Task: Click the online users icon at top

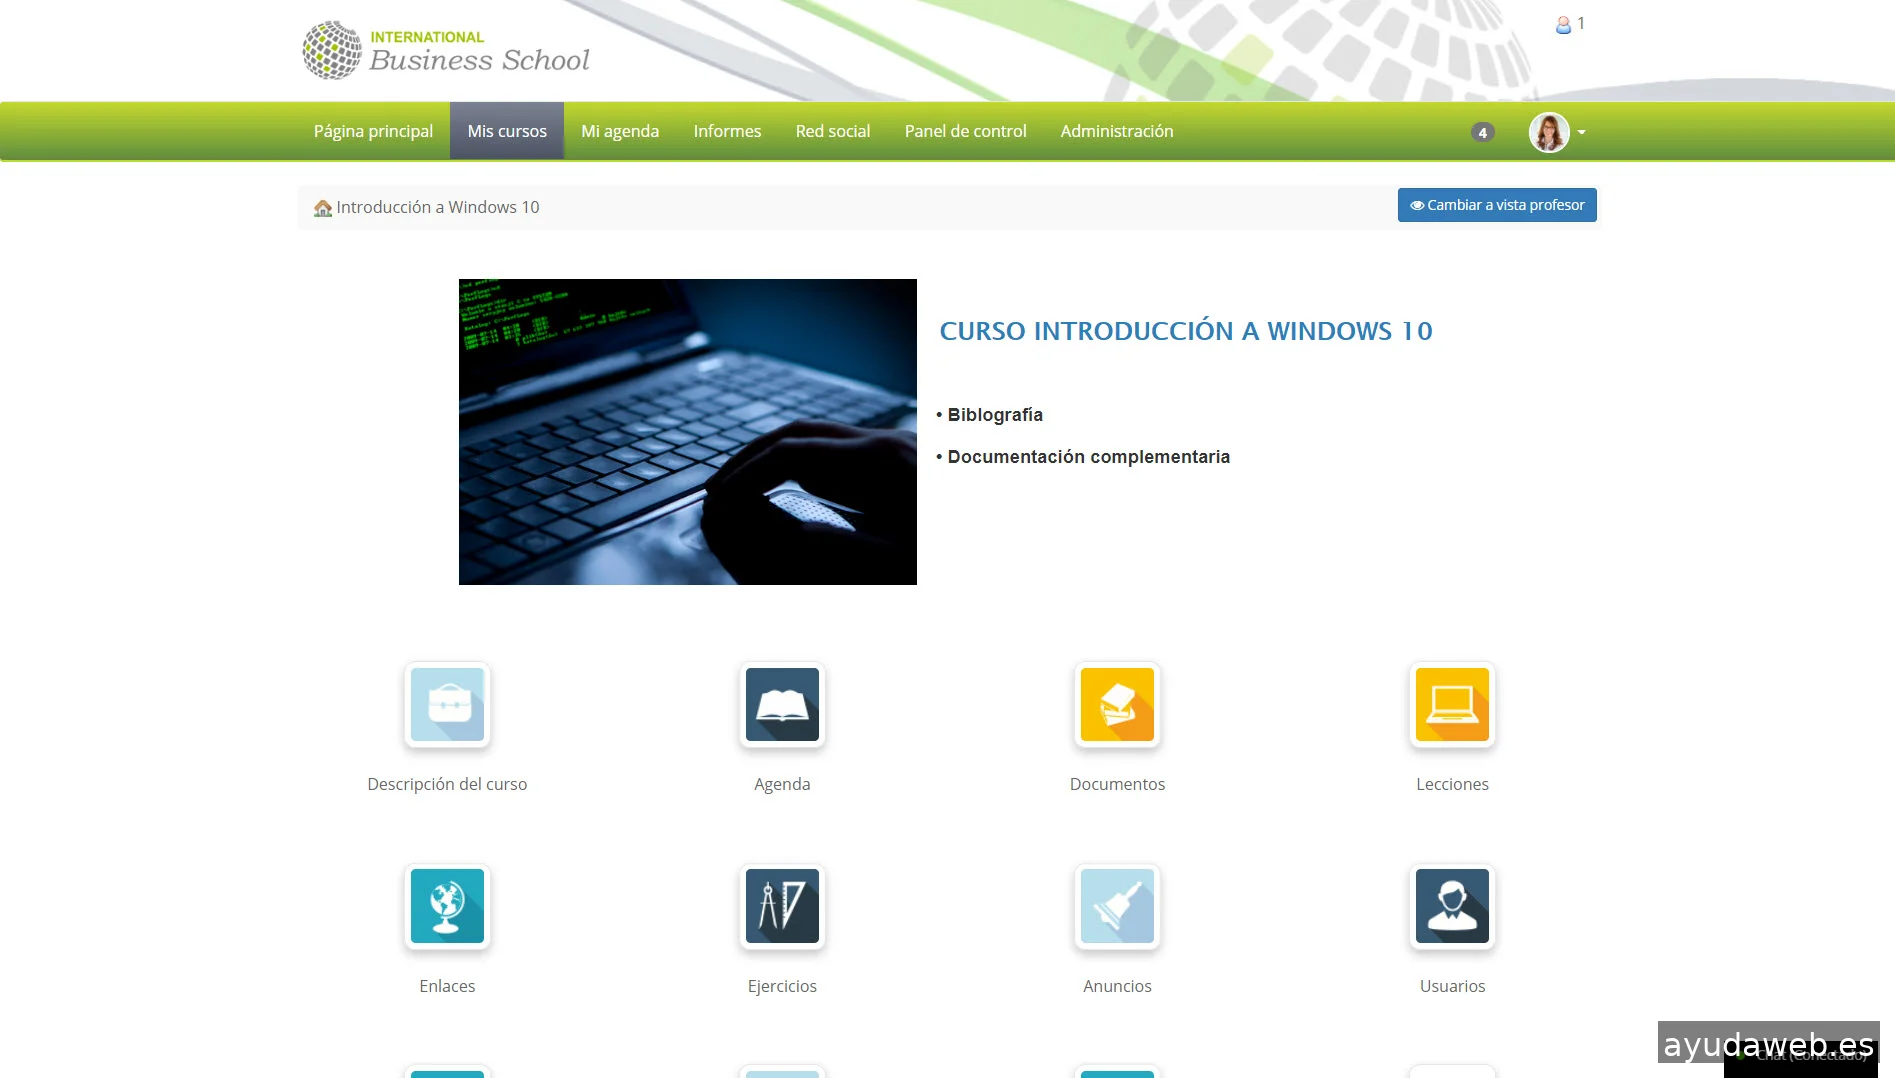Action: (x=1563, y=25)
